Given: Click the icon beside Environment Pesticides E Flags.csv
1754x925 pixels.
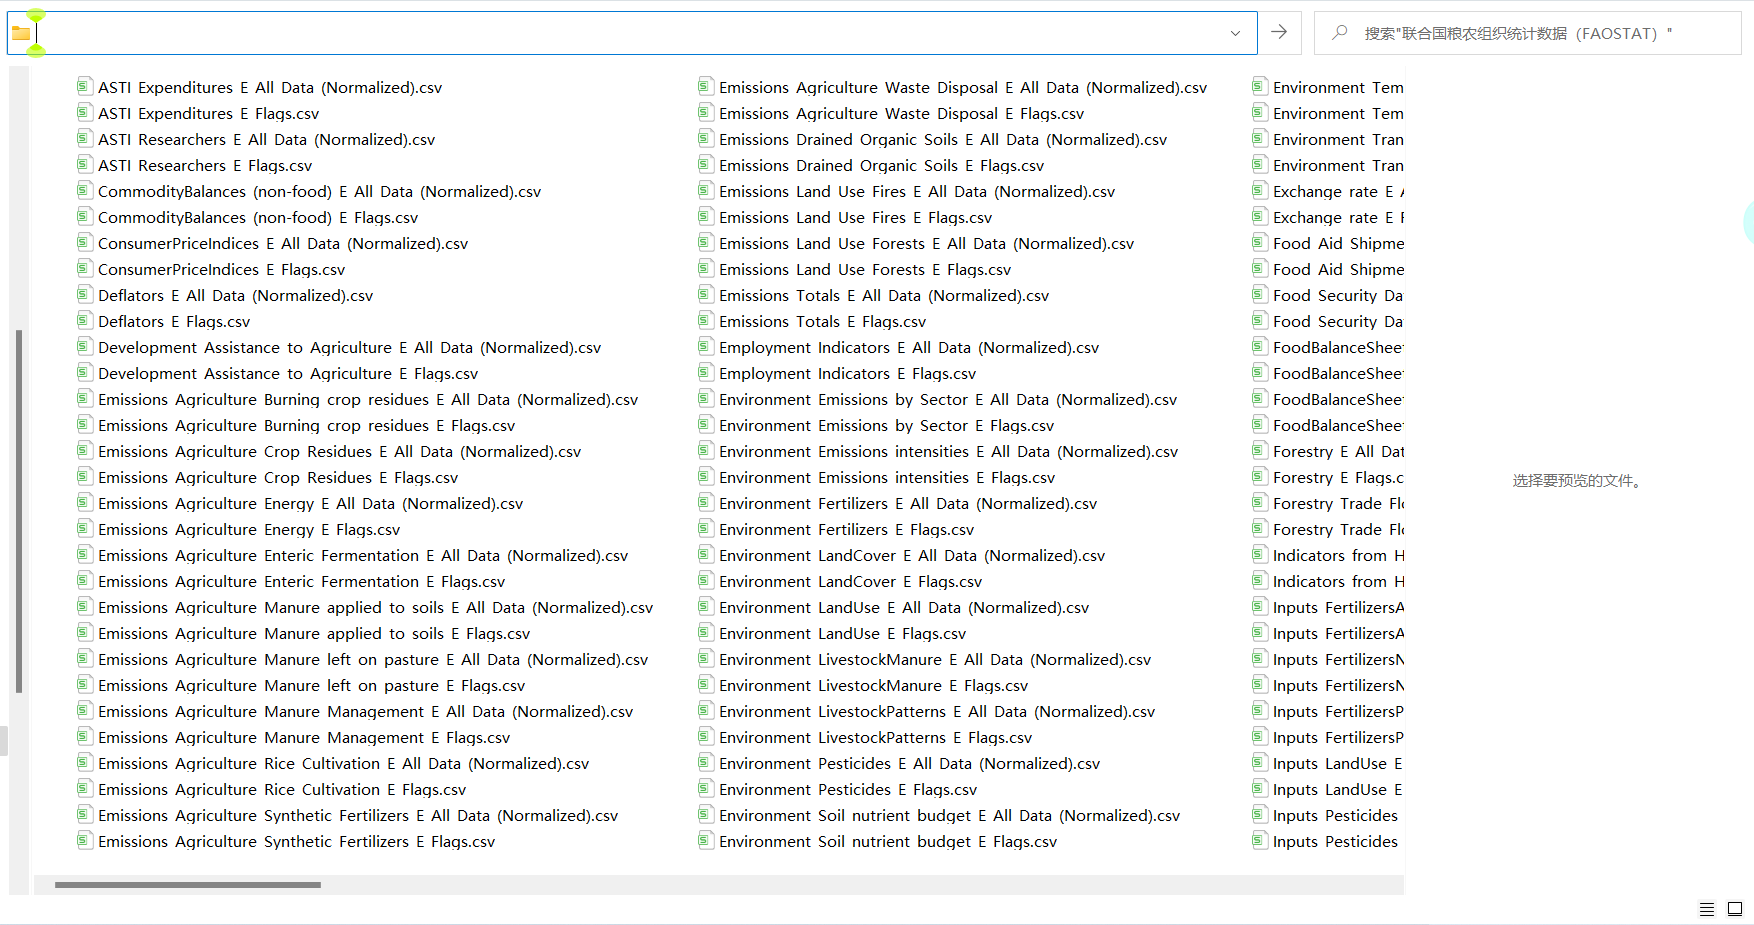Looking at the screenshot, I should tap(706, 789).
